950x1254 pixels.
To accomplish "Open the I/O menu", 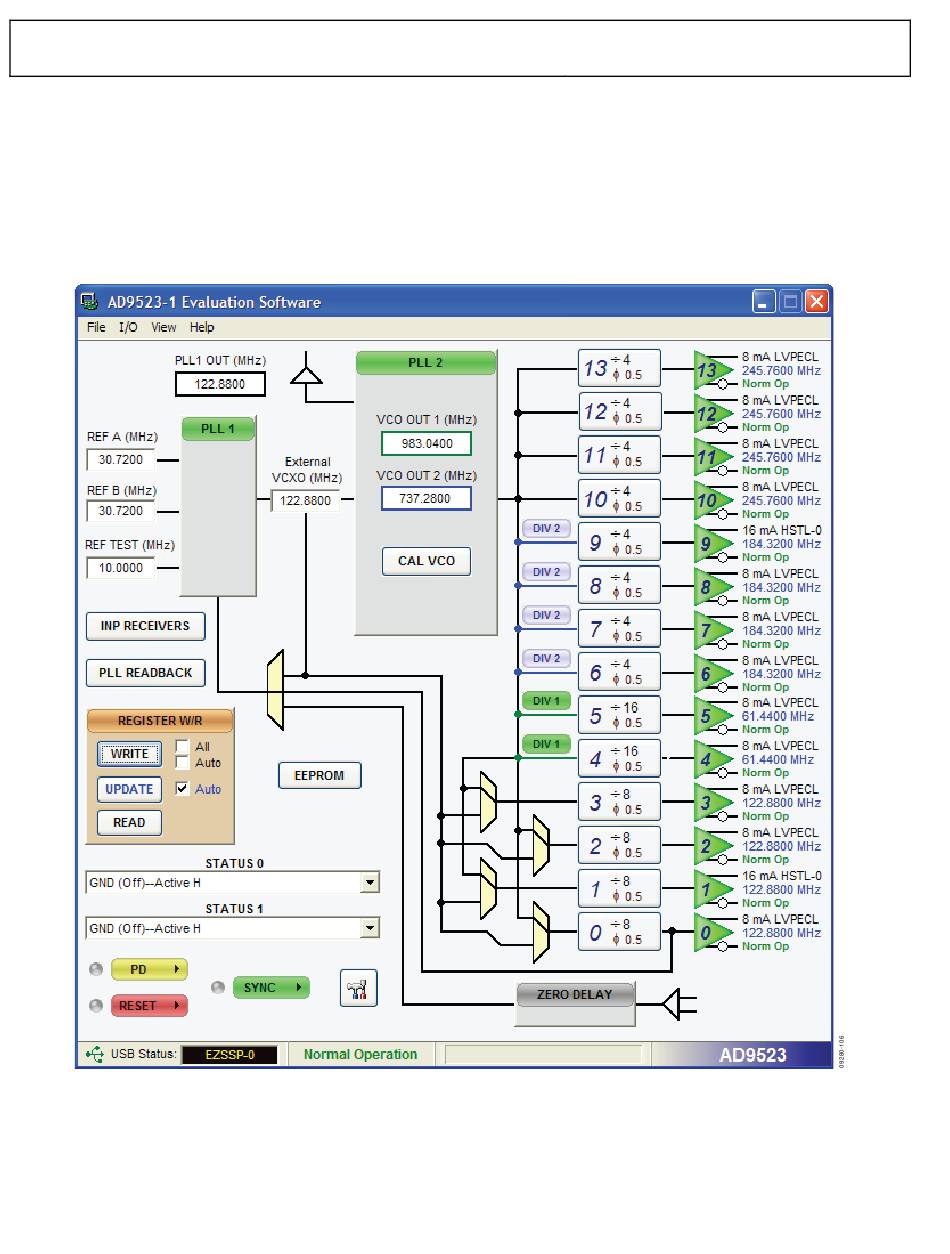I will click(x=128, y=327).
